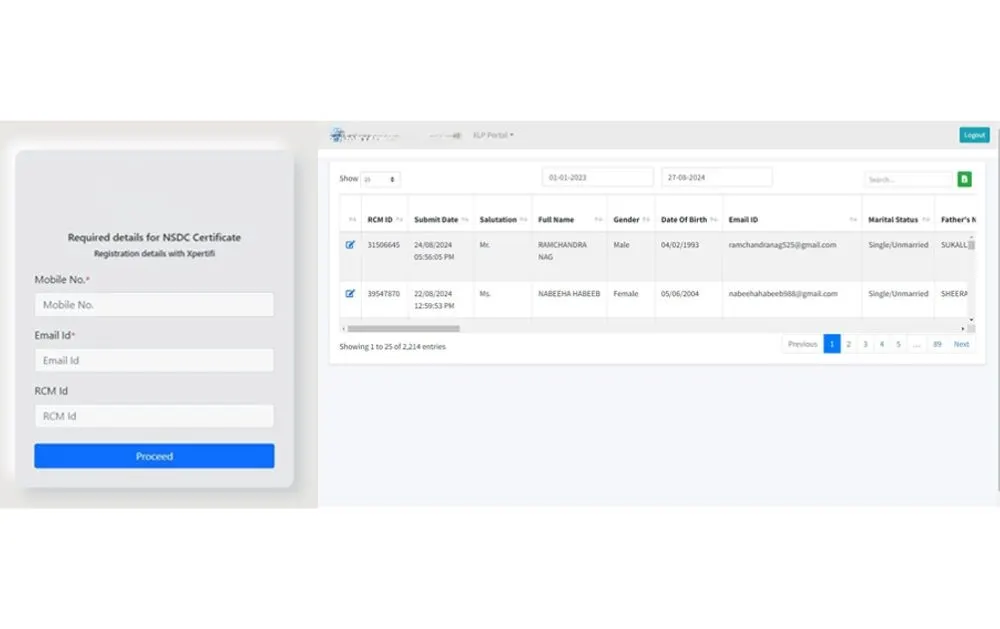Sort by Full Name column header
The width and height of the screenshot is (1000, 629).
click(x=570, y=219)
